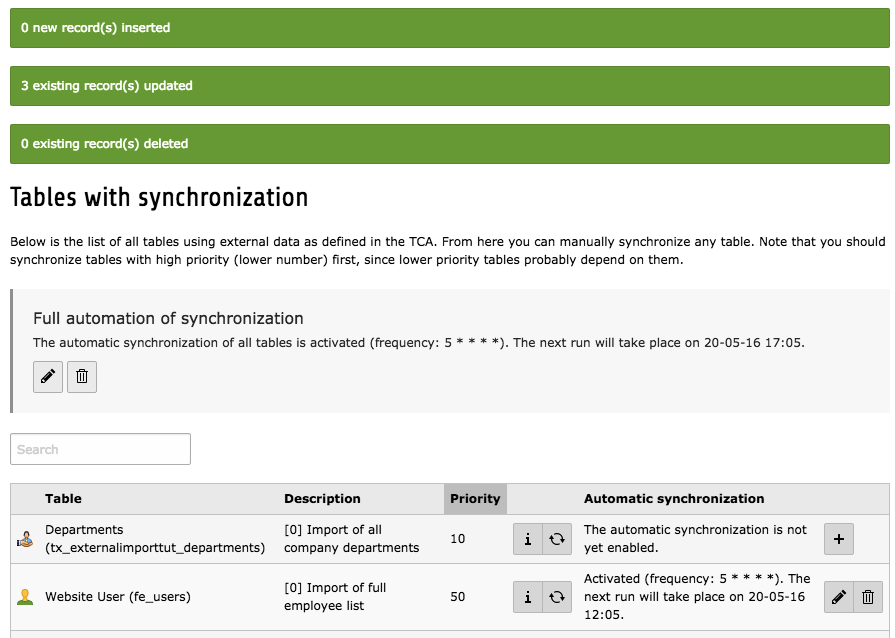Viewport: 895px width, 638px height.
Task: Open details for the Website User table
Action: pyautogui.click(x=528, y=597)
